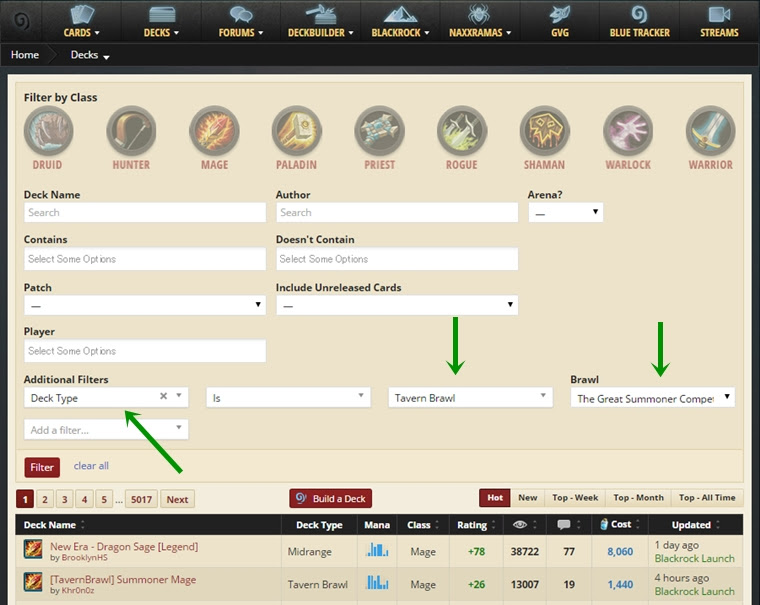Screen dimensions: 760x605
Task: Open the Patch dropdown
Action: pyautogui.click(x=145, y=305)
